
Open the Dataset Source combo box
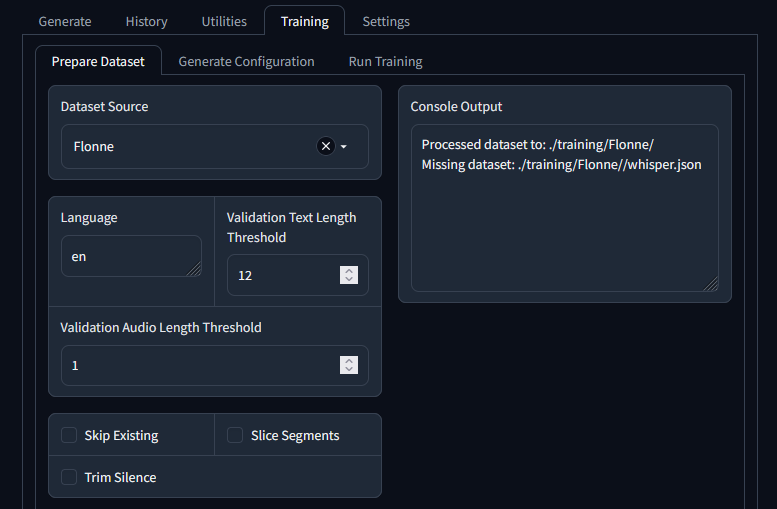pos(215,147)
